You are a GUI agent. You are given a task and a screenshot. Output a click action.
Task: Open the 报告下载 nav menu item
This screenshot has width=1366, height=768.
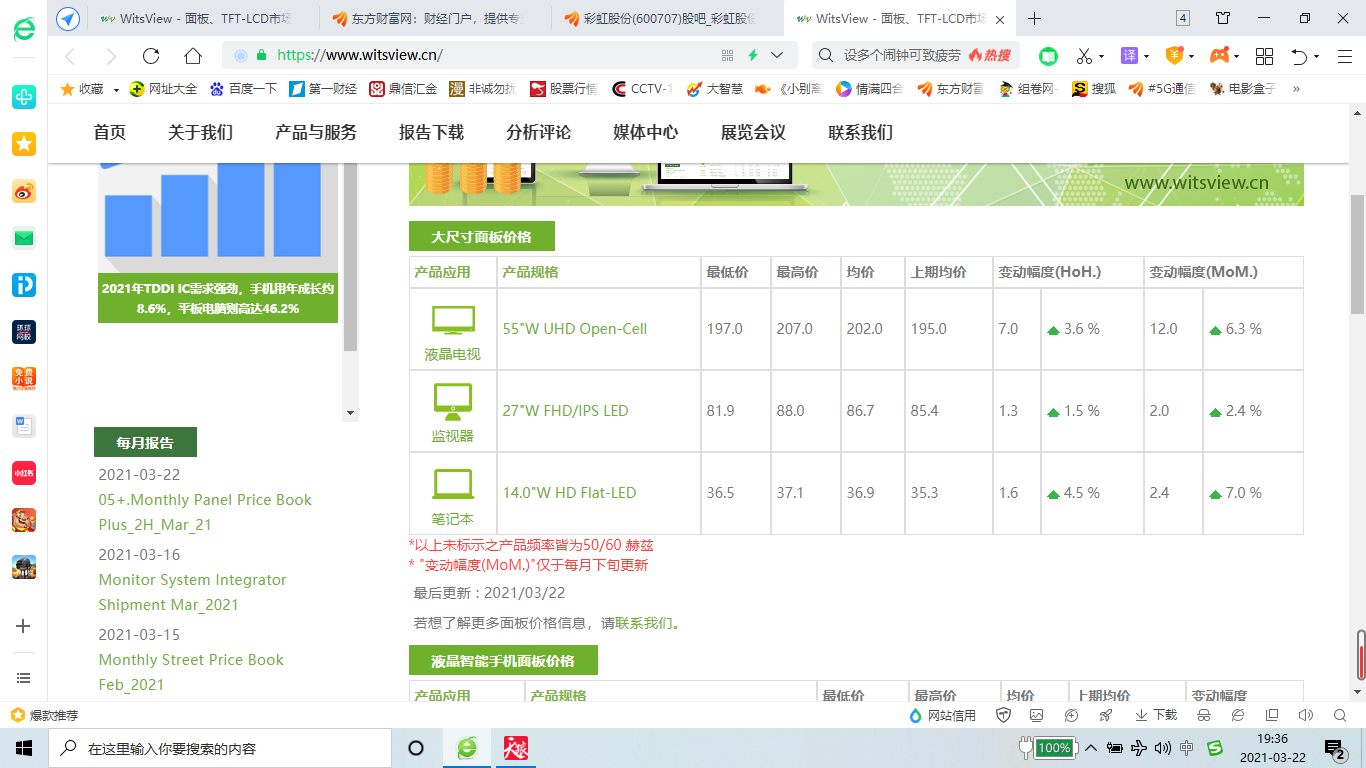pyautogui.click(x=431, y=132)
